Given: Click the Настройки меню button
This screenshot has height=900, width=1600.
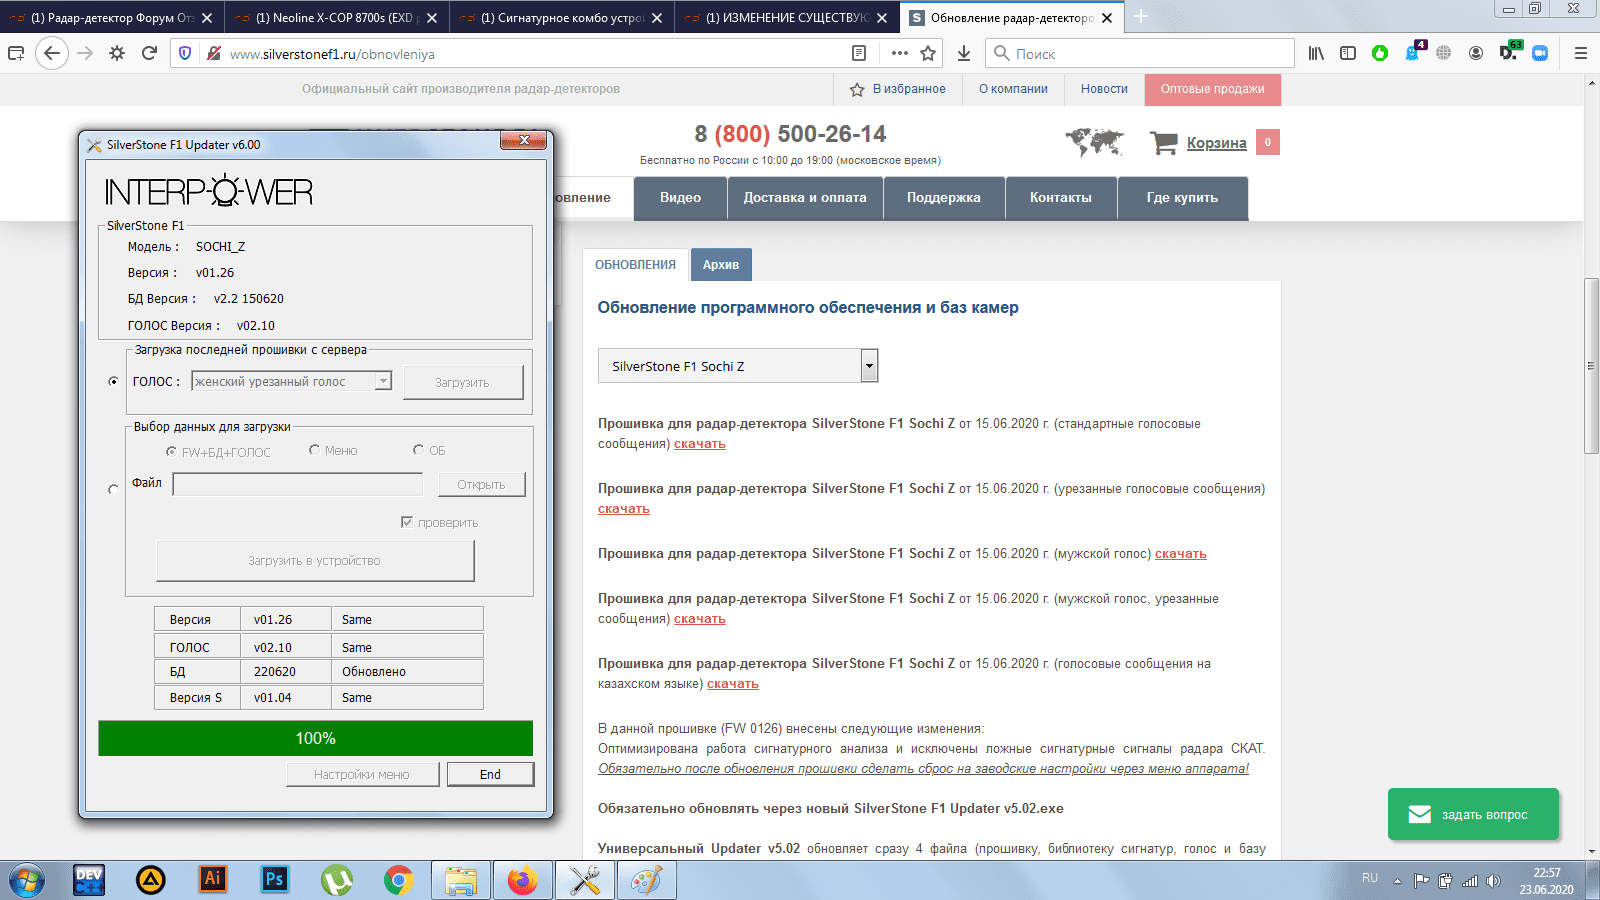Looking at the screenshot, I should (362, 774).
